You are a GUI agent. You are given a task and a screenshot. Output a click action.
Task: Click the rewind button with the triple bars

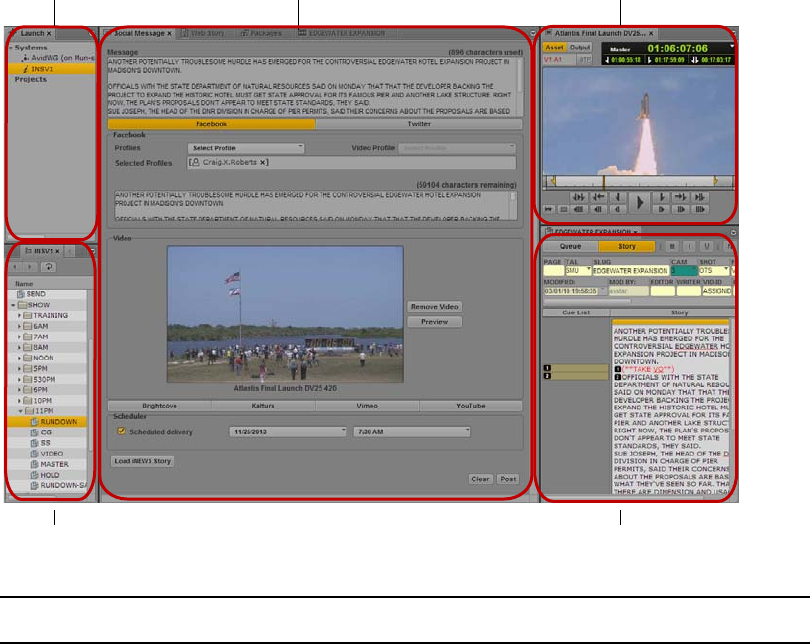579,210
